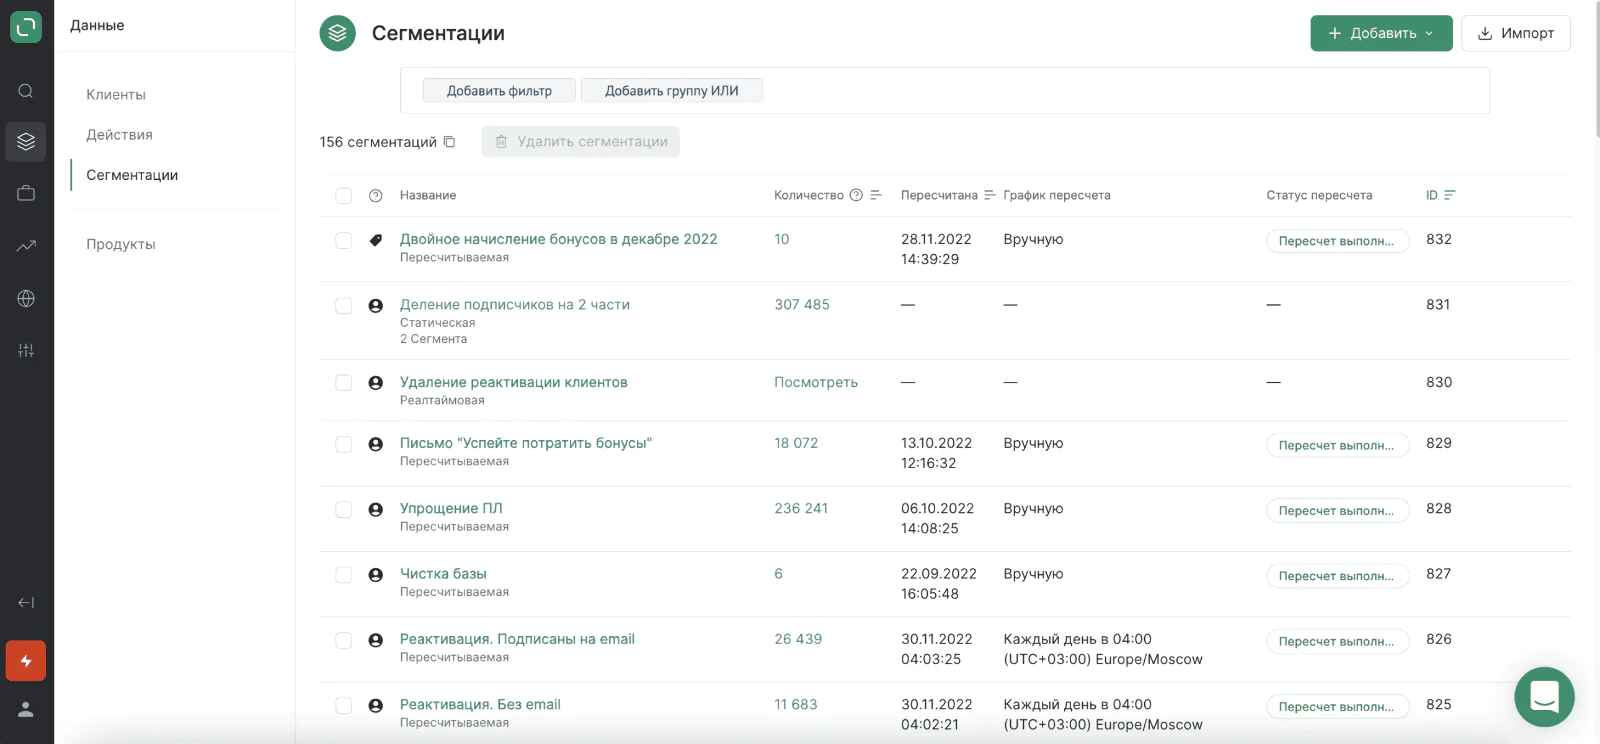The image size is (1600, 744).
Task: Select Сегментации in the side menu
Action: (x=132, y=175)
